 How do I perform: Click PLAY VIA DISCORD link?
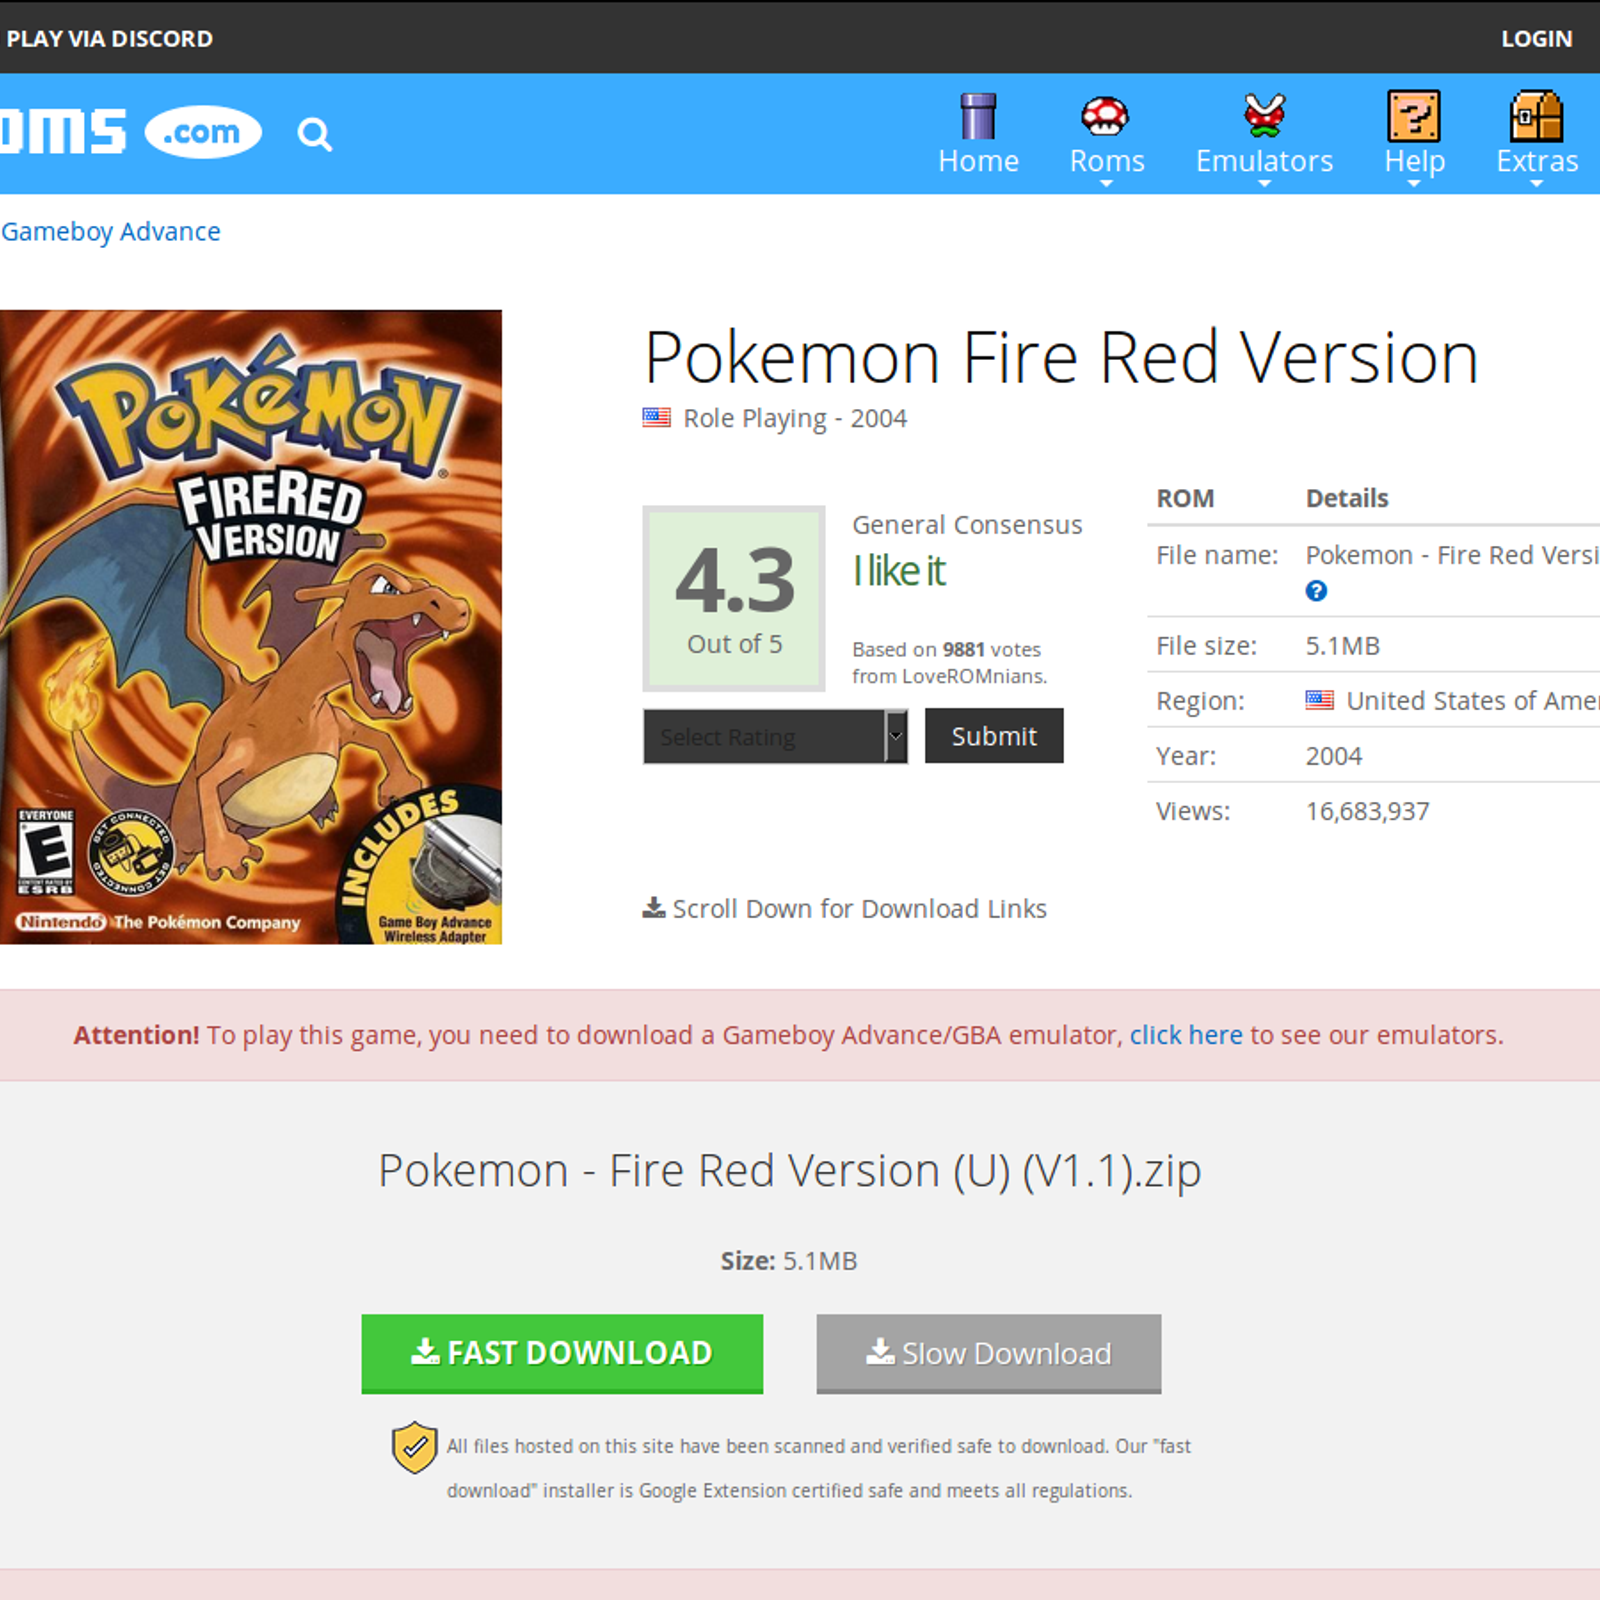[109, 39]
